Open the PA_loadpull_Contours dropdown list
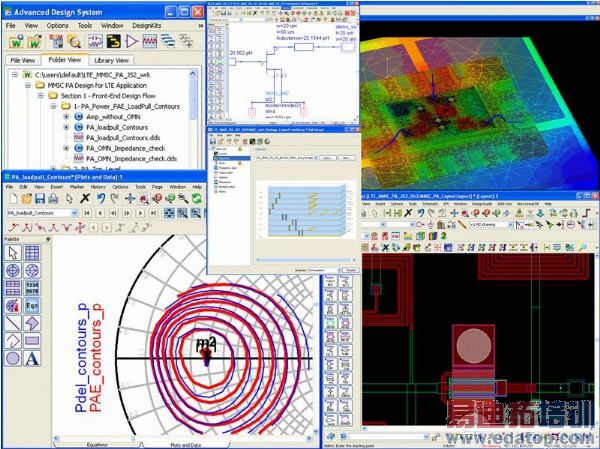The width and height of the screenshot is (600, 449). tap(74, 213)
